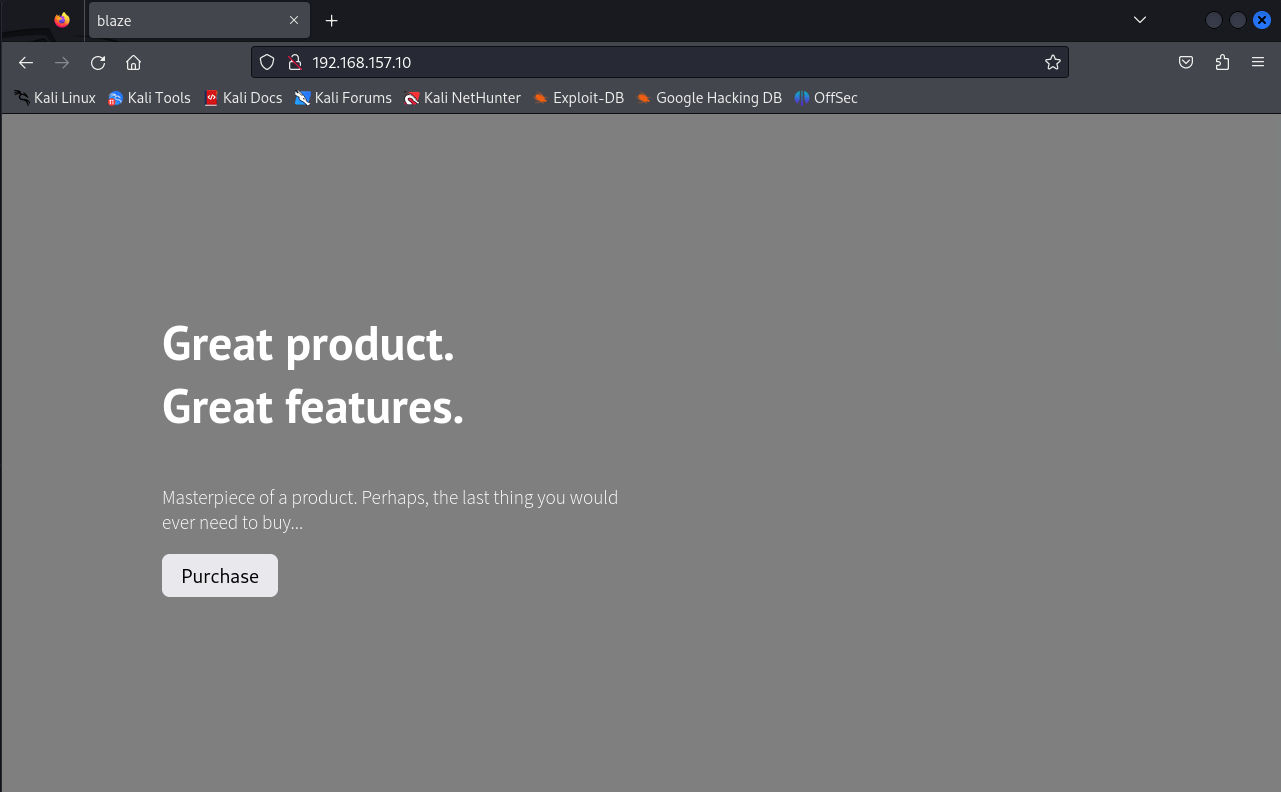This screenshot has width=1281, height=792.
Task: Open the Kali Docs bookmark
Action: tap(243, 98)
